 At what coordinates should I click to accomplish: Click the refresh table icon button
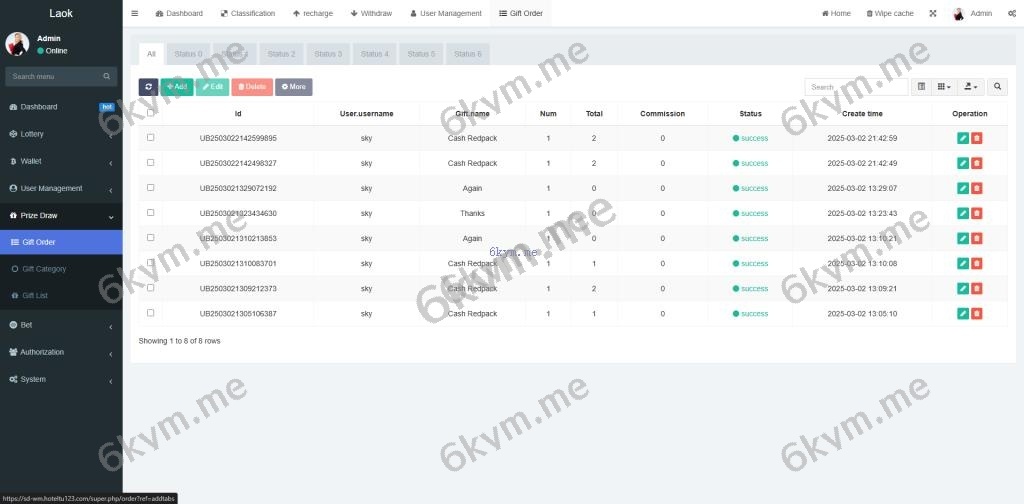(x=148, y=87)
